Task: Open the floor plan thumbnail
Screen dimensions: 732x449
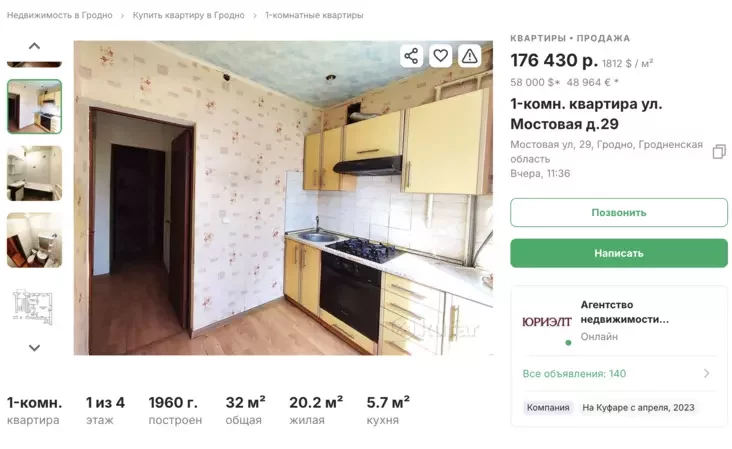Action: click(34, 307)
